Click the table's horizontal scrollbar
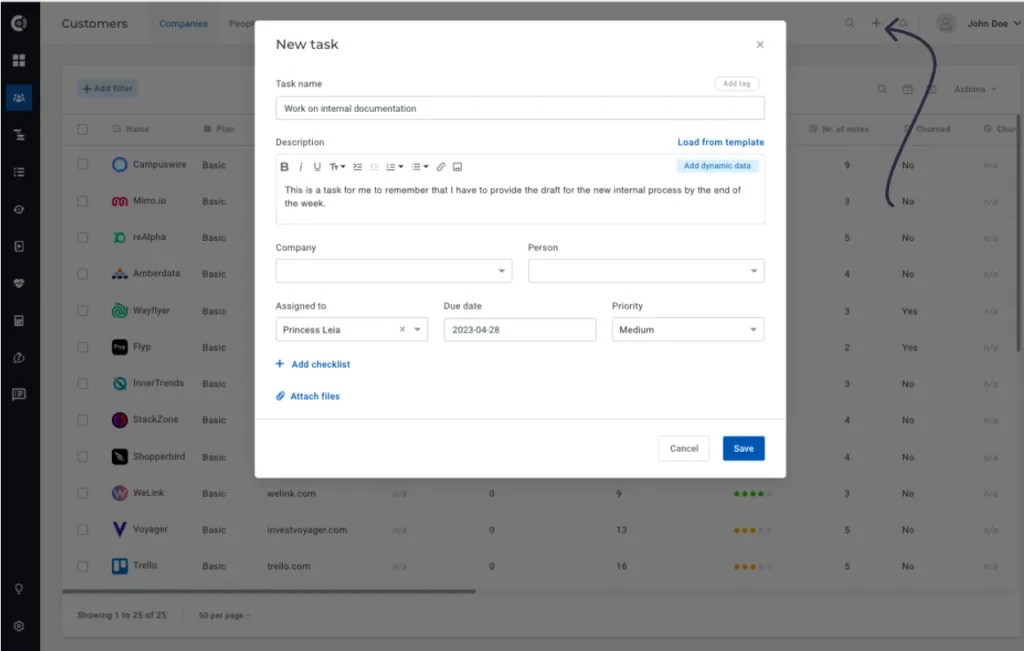Screen dimensions: 1024x651 268,592
